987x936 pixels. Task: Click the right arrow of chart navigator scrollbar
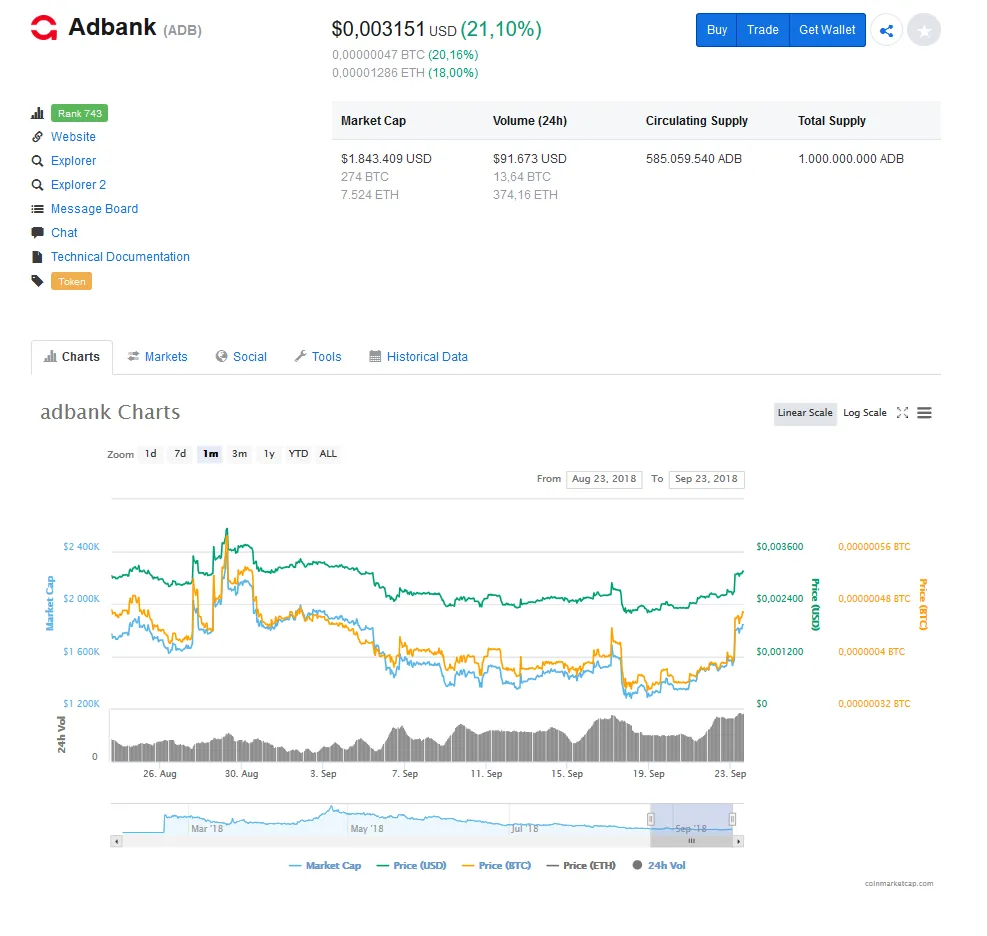[x=738, y=841]
